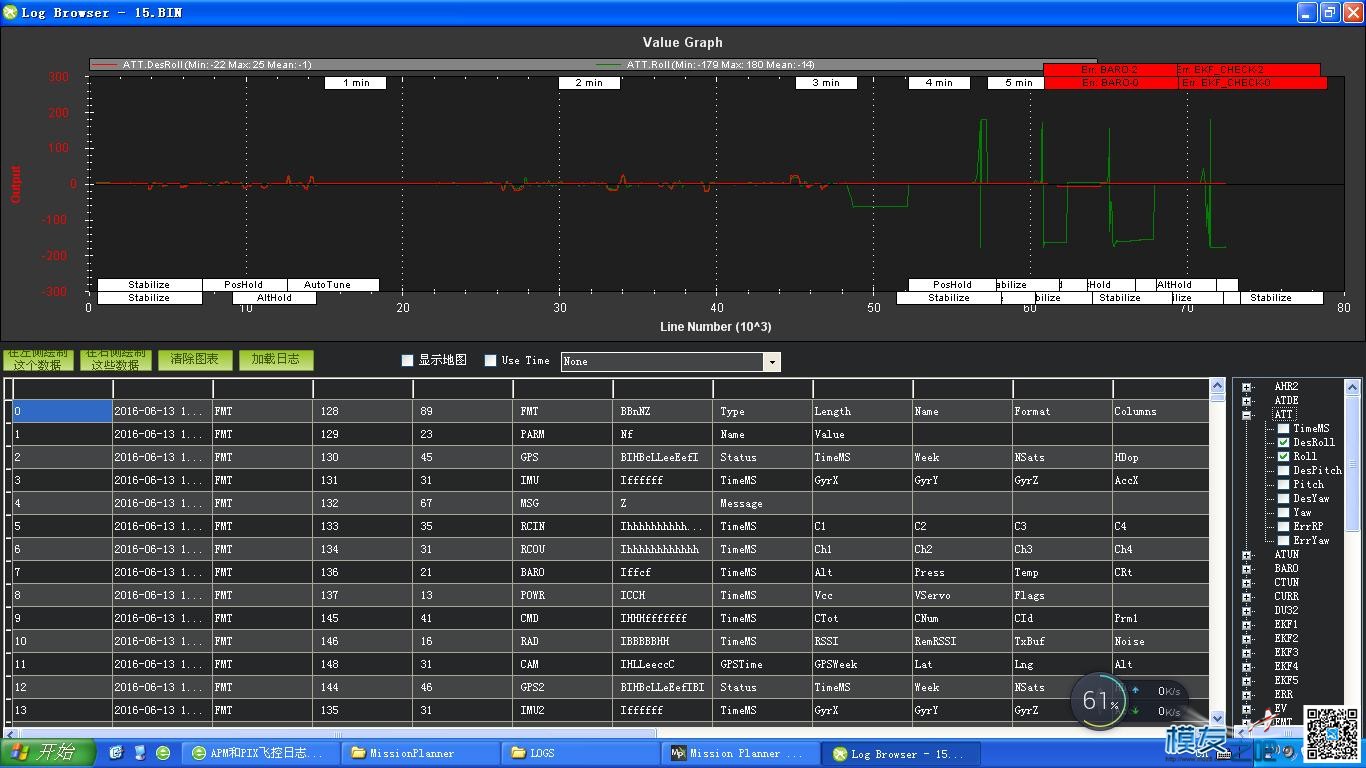Viewport: 1366px width, 768px height.
Task: Check DesPitch in the ATT tree
Action: coord(1284,470)
